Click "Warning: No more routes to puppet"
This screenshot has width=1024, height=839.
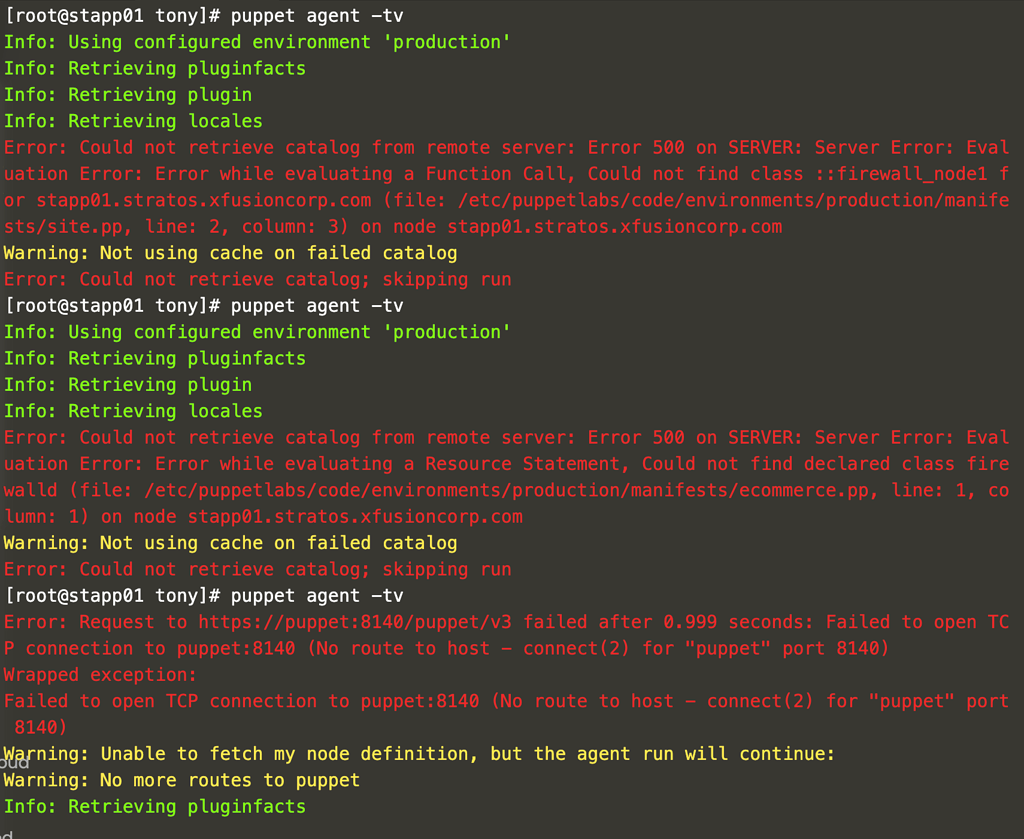[x=181, y=780]
